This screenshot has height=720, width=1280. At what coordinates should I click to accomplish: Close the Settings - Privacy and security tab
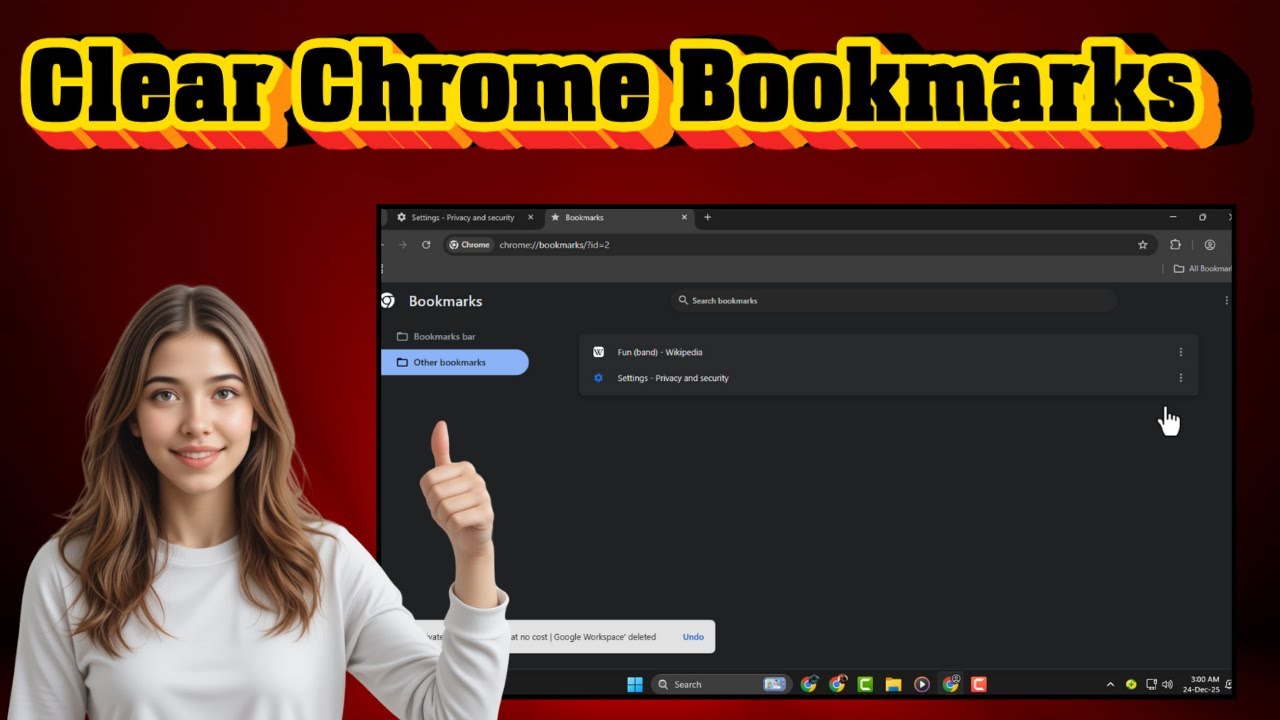(x=530, y=217)
